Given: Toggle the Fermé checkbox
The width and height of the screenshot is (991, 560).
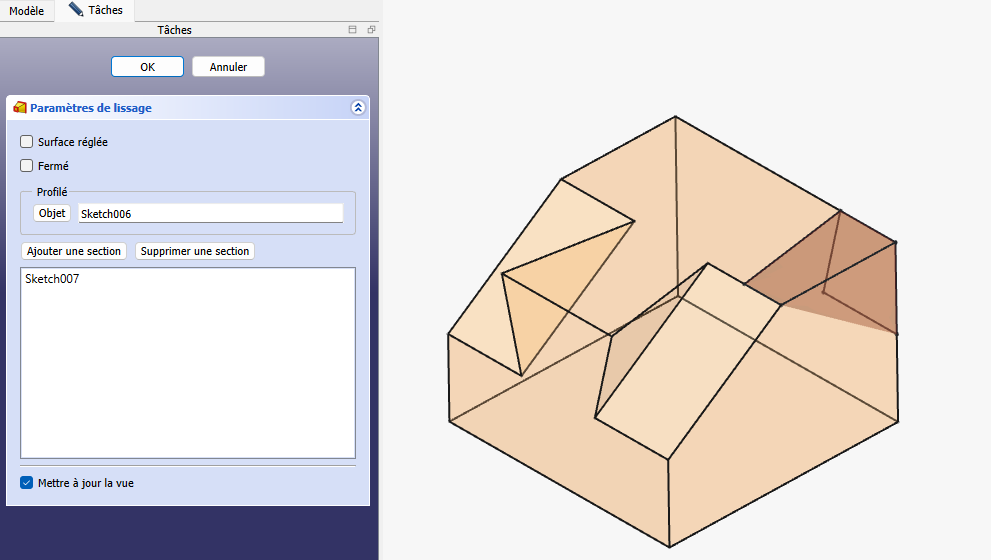Looking at the screenshot, I should pyautogui.click(x=27, y=166).
